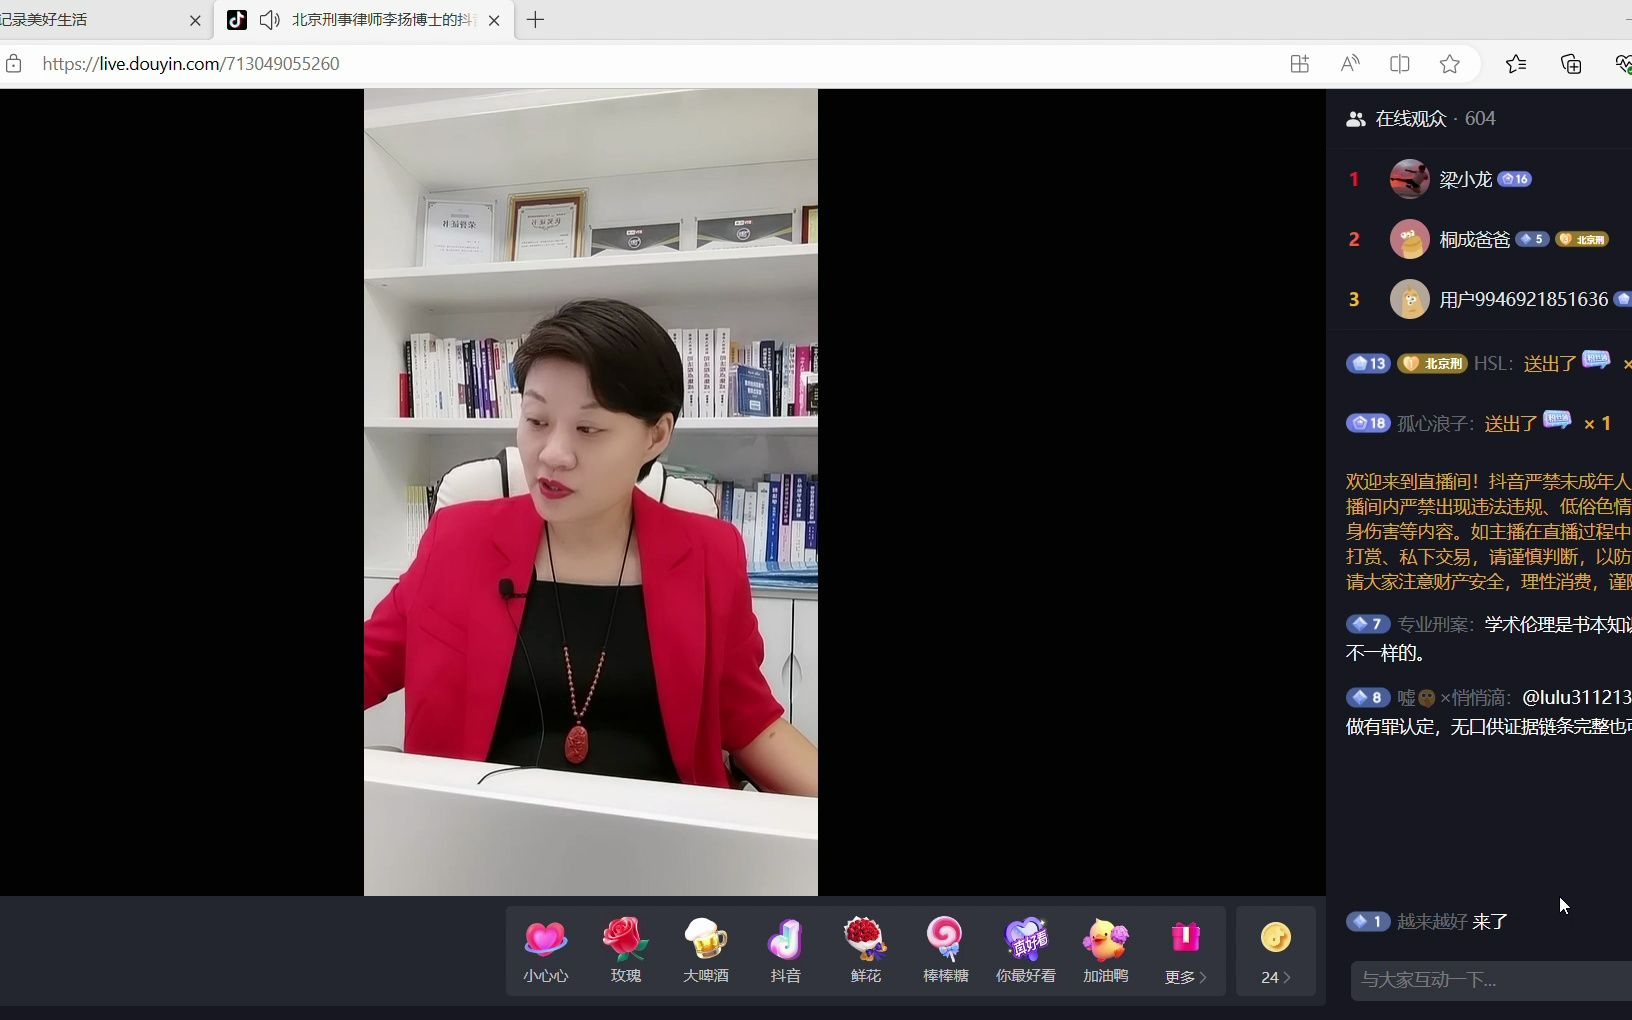
Task: Click level 16 badge beside 梁小龙
Action: (1515, 179)
